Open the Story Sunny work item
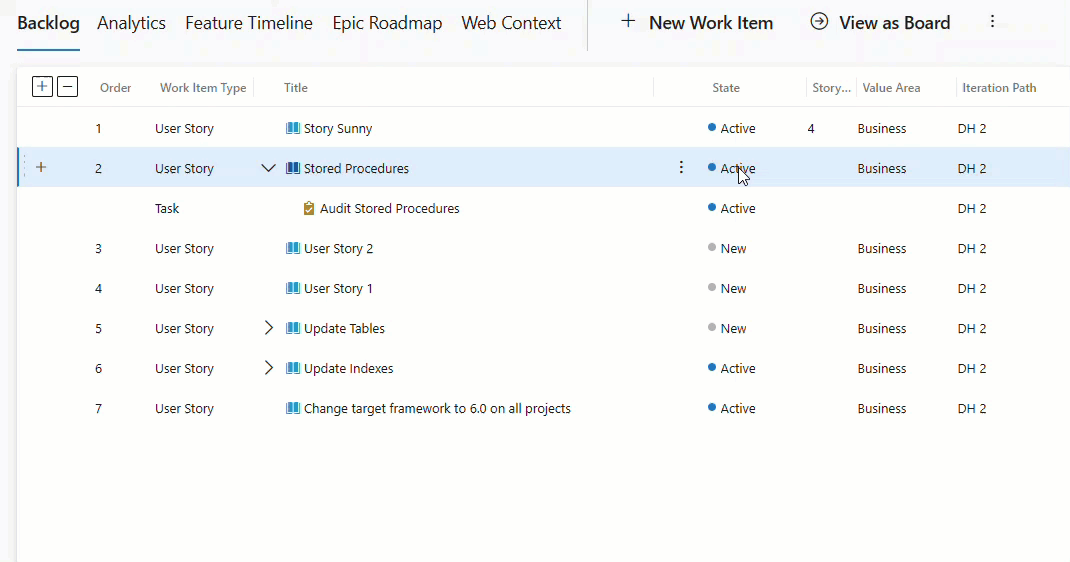The height and width of the screenshot is (562, 1070). tap(338, 128)
